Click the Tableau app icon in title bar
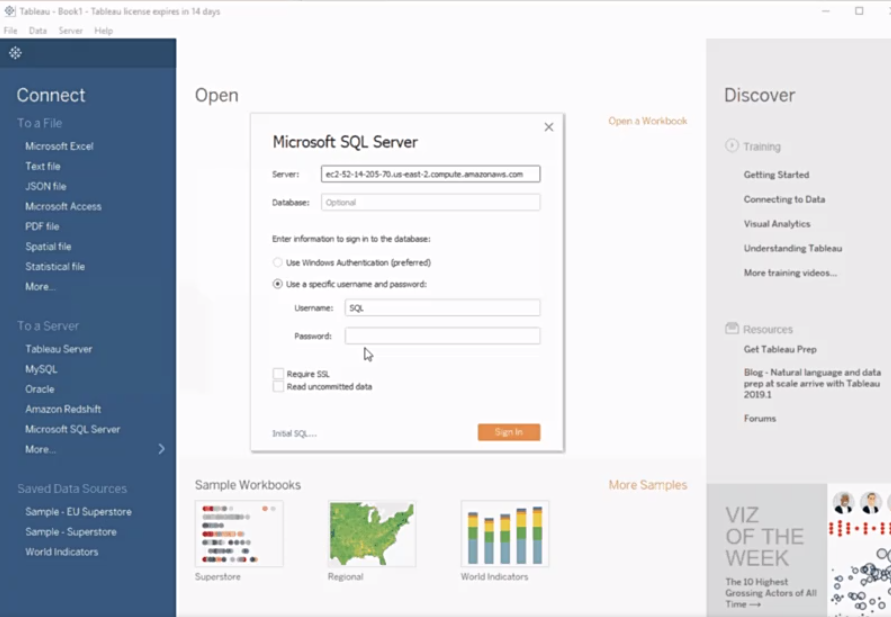The height and width of the screenshot is (617, 891). 10,11
